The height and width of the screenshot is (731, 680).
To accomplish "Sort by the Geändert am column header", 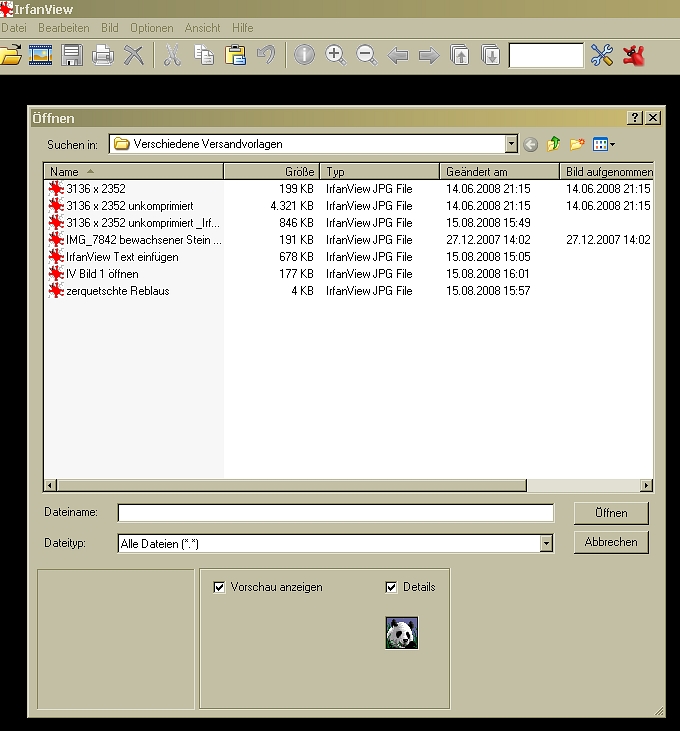I will pos(500,172).
